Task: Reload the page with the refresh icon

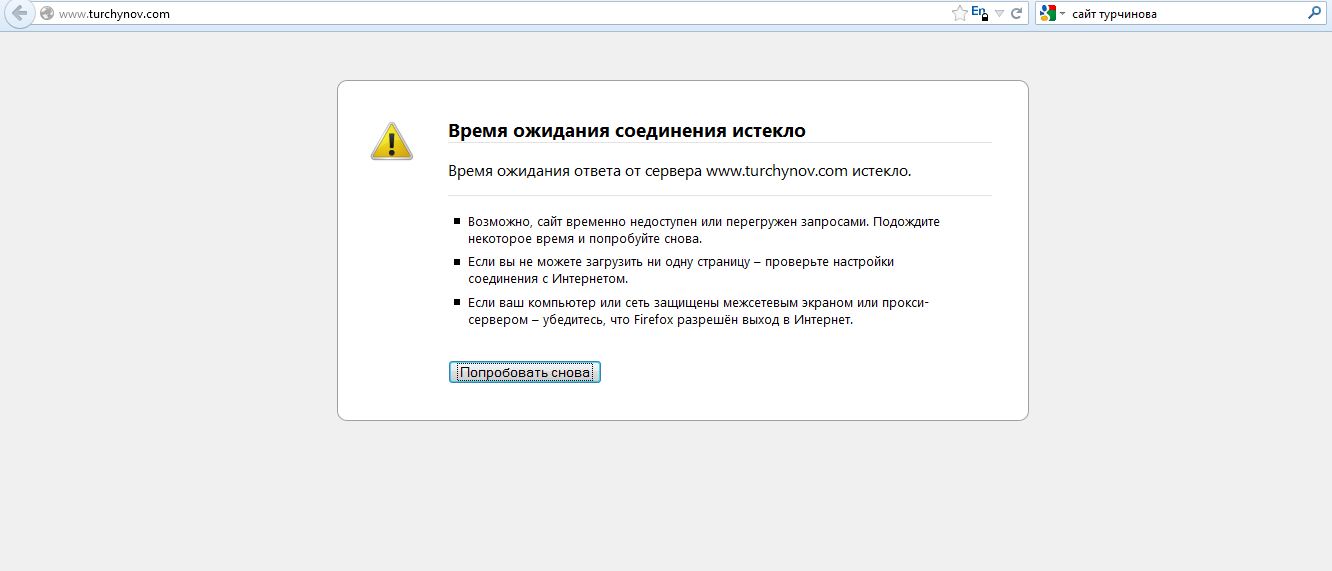Action: click(1016, 14)
